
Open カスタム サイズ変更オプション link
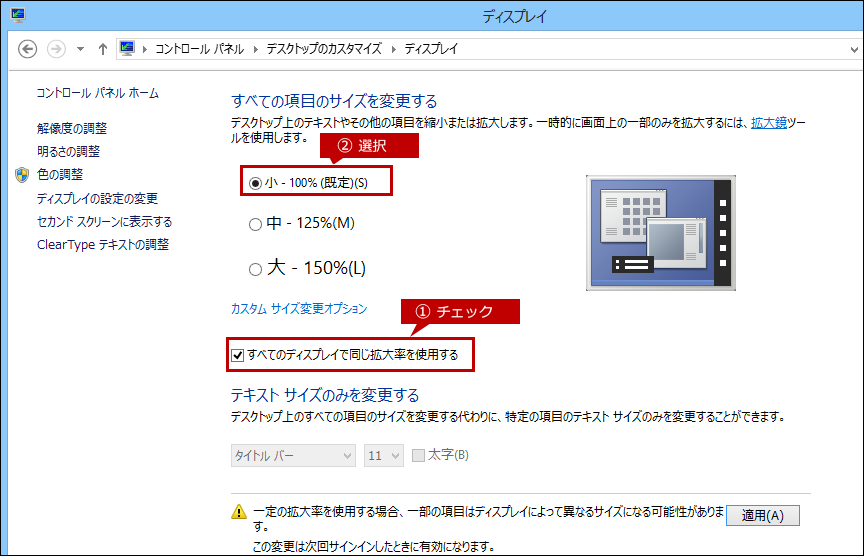pyautogui.click(x=299, y=309)
